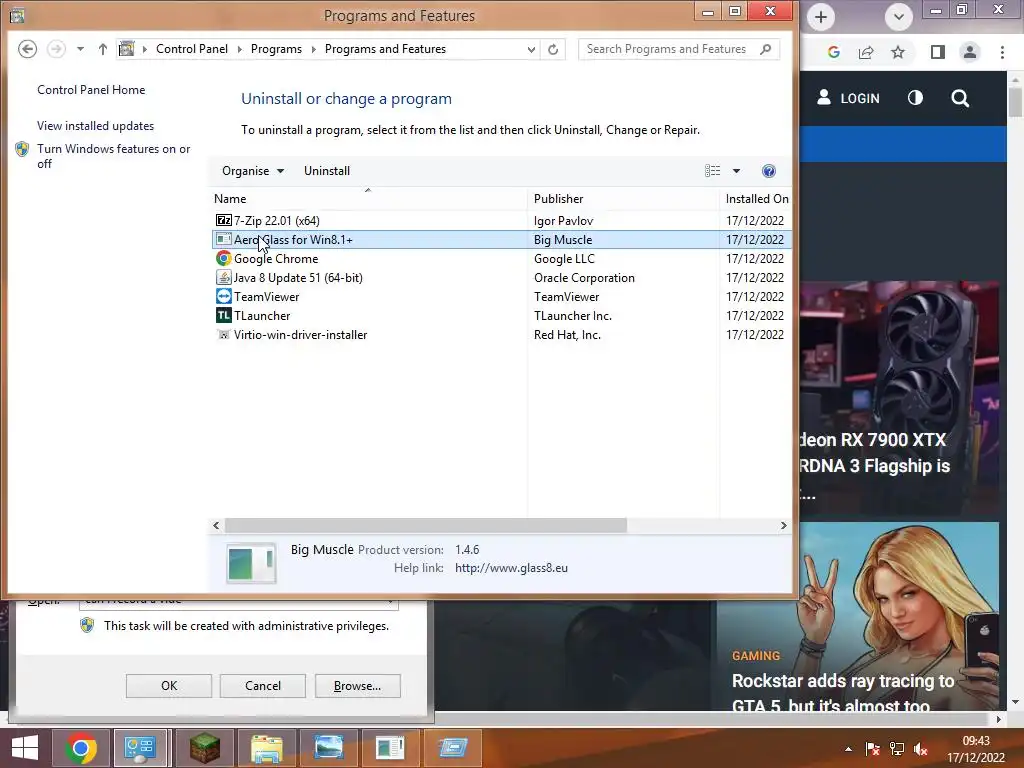Open the Rockstar ray tracing GTA 5 article
This screenshot has width=1024, height=768.
pyautogui.click(x=843, y=692)
